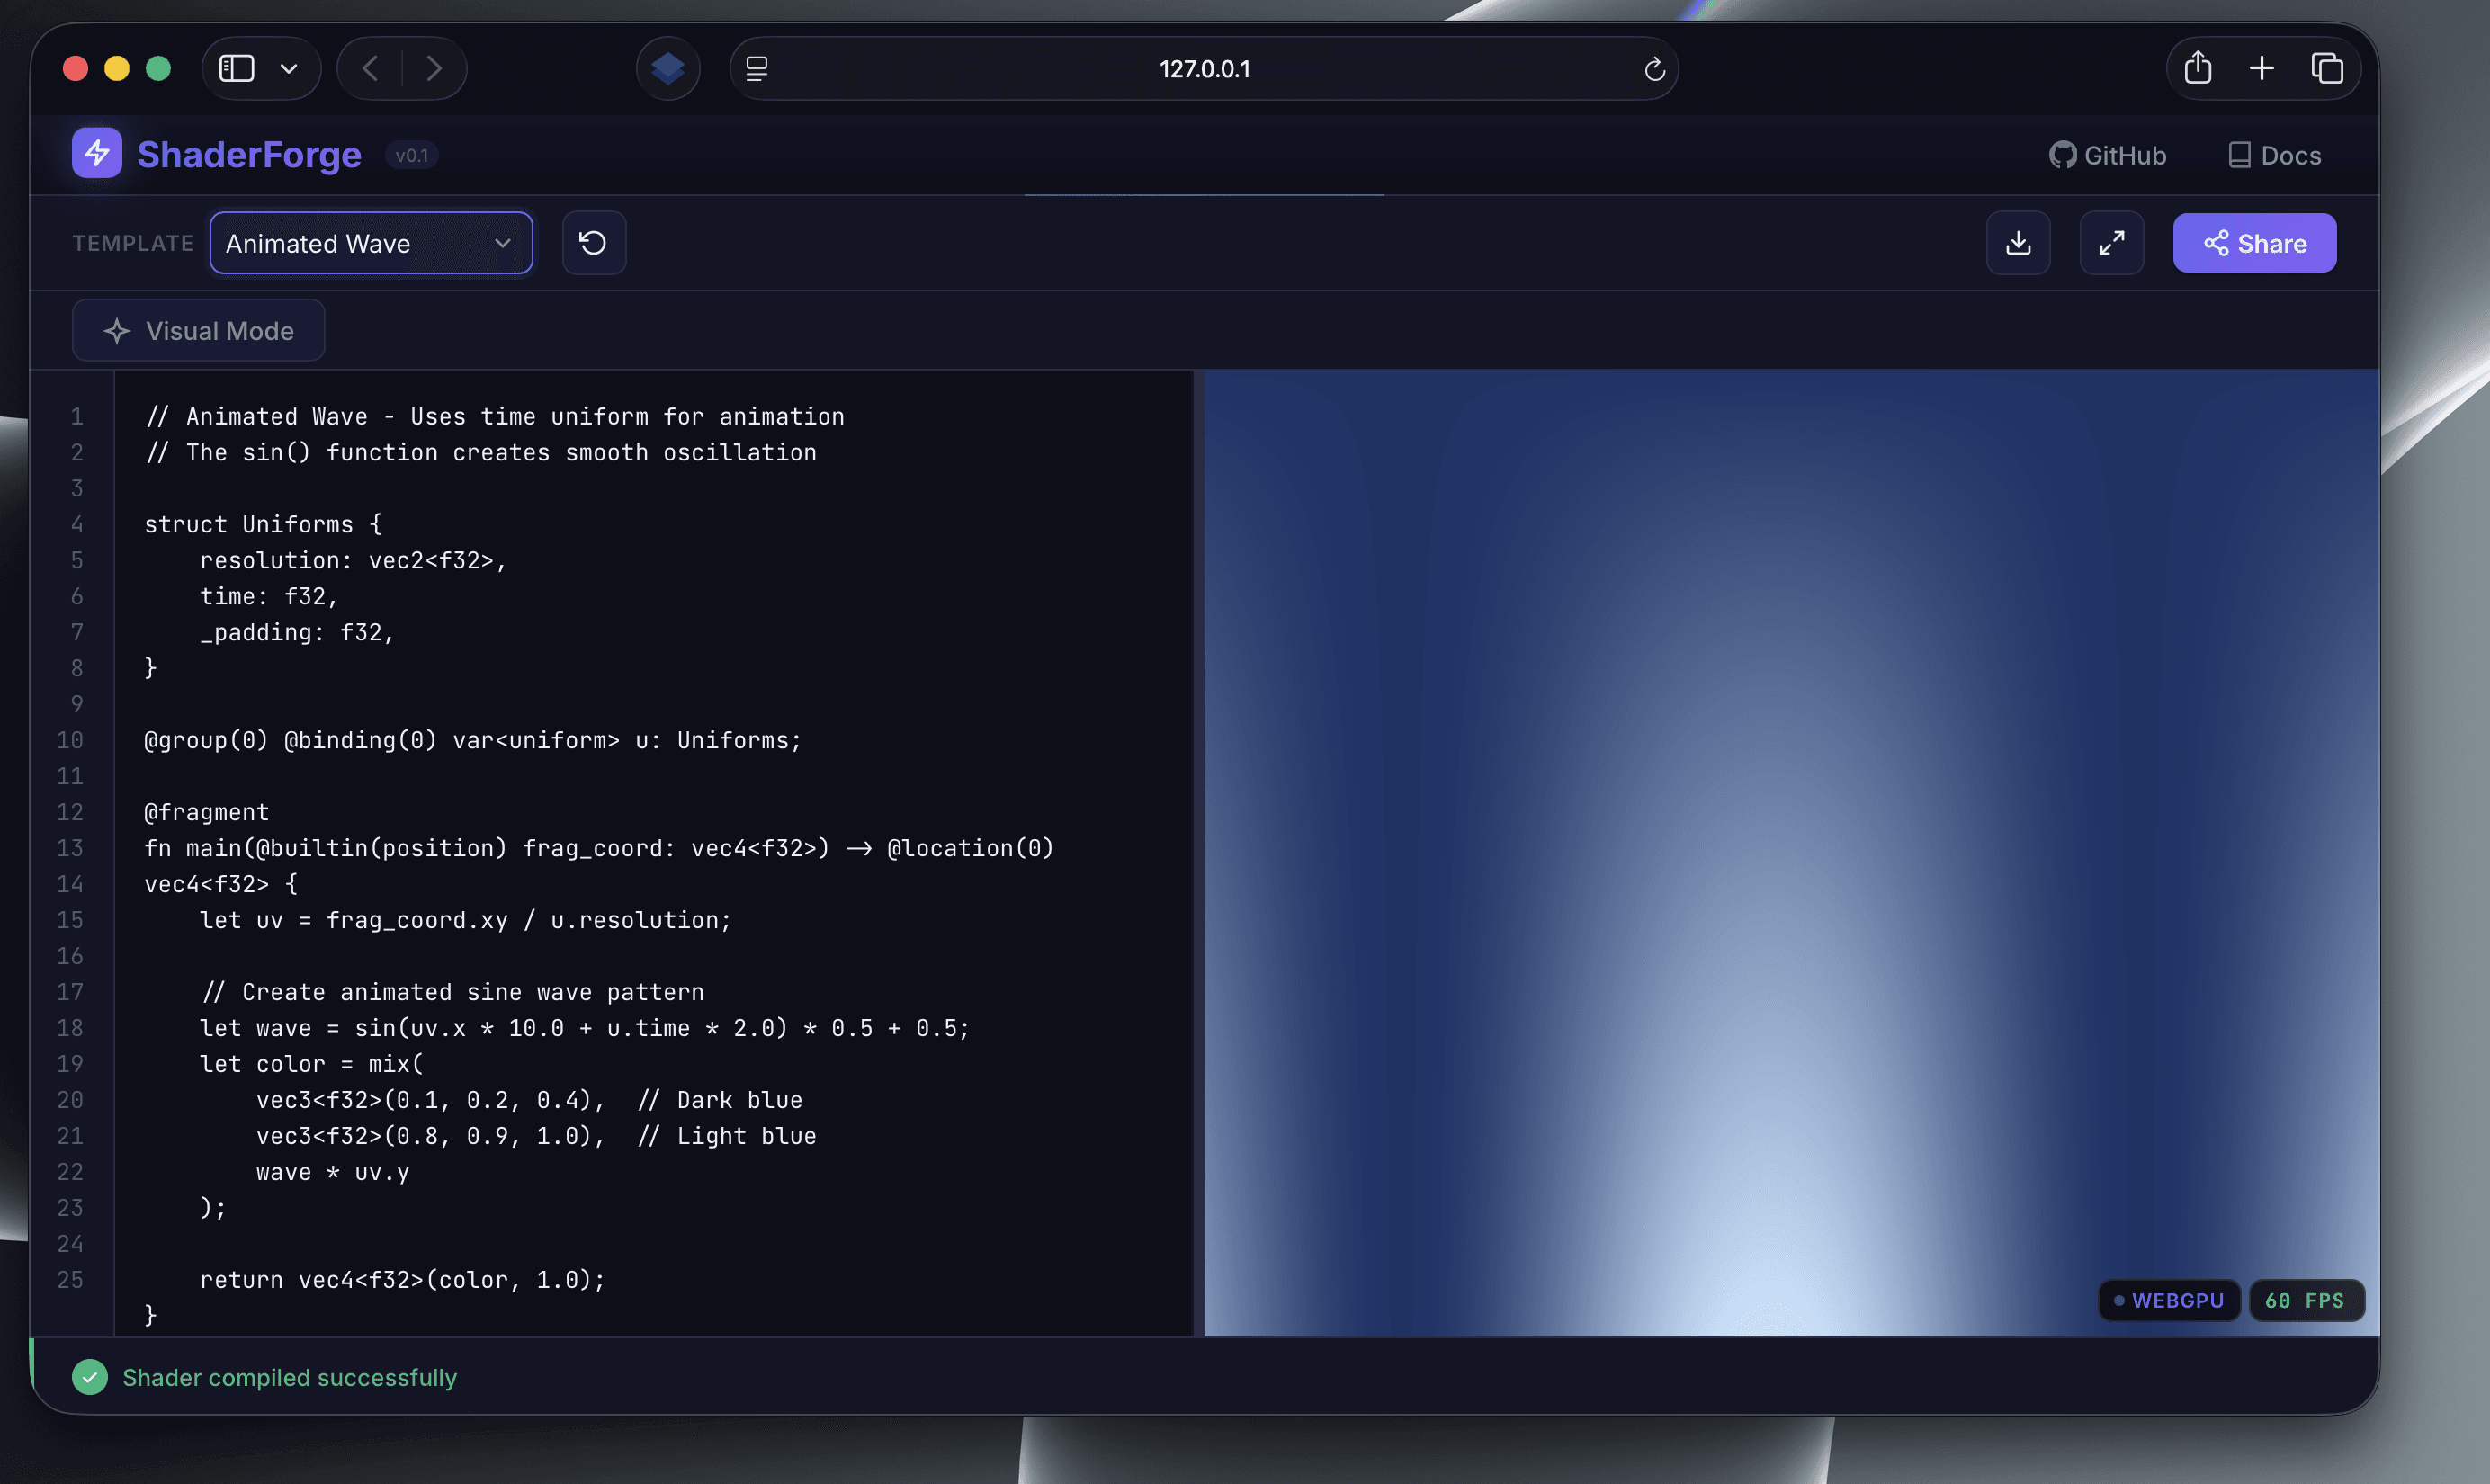The height and width of the screenshot is (1484, 2490).
Task: Reload the page with the refresh icon
Action: coord(1654,69)
